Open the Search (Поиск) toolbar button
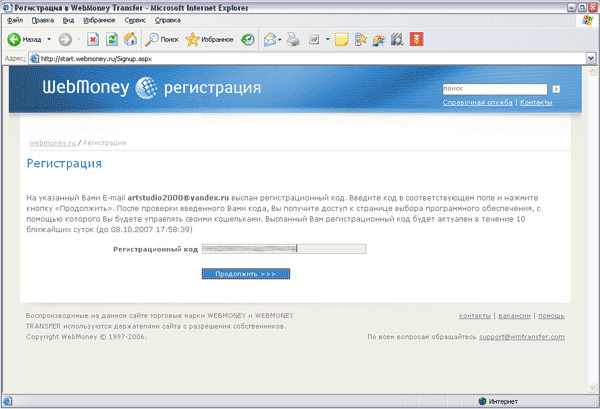 point(162,39)
